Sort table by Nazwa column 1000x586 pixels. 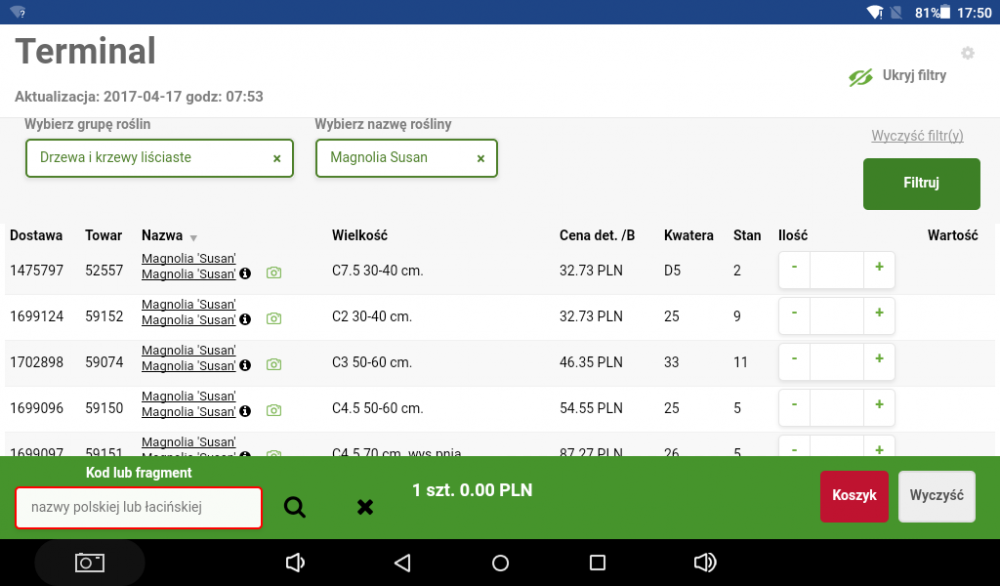163,236
